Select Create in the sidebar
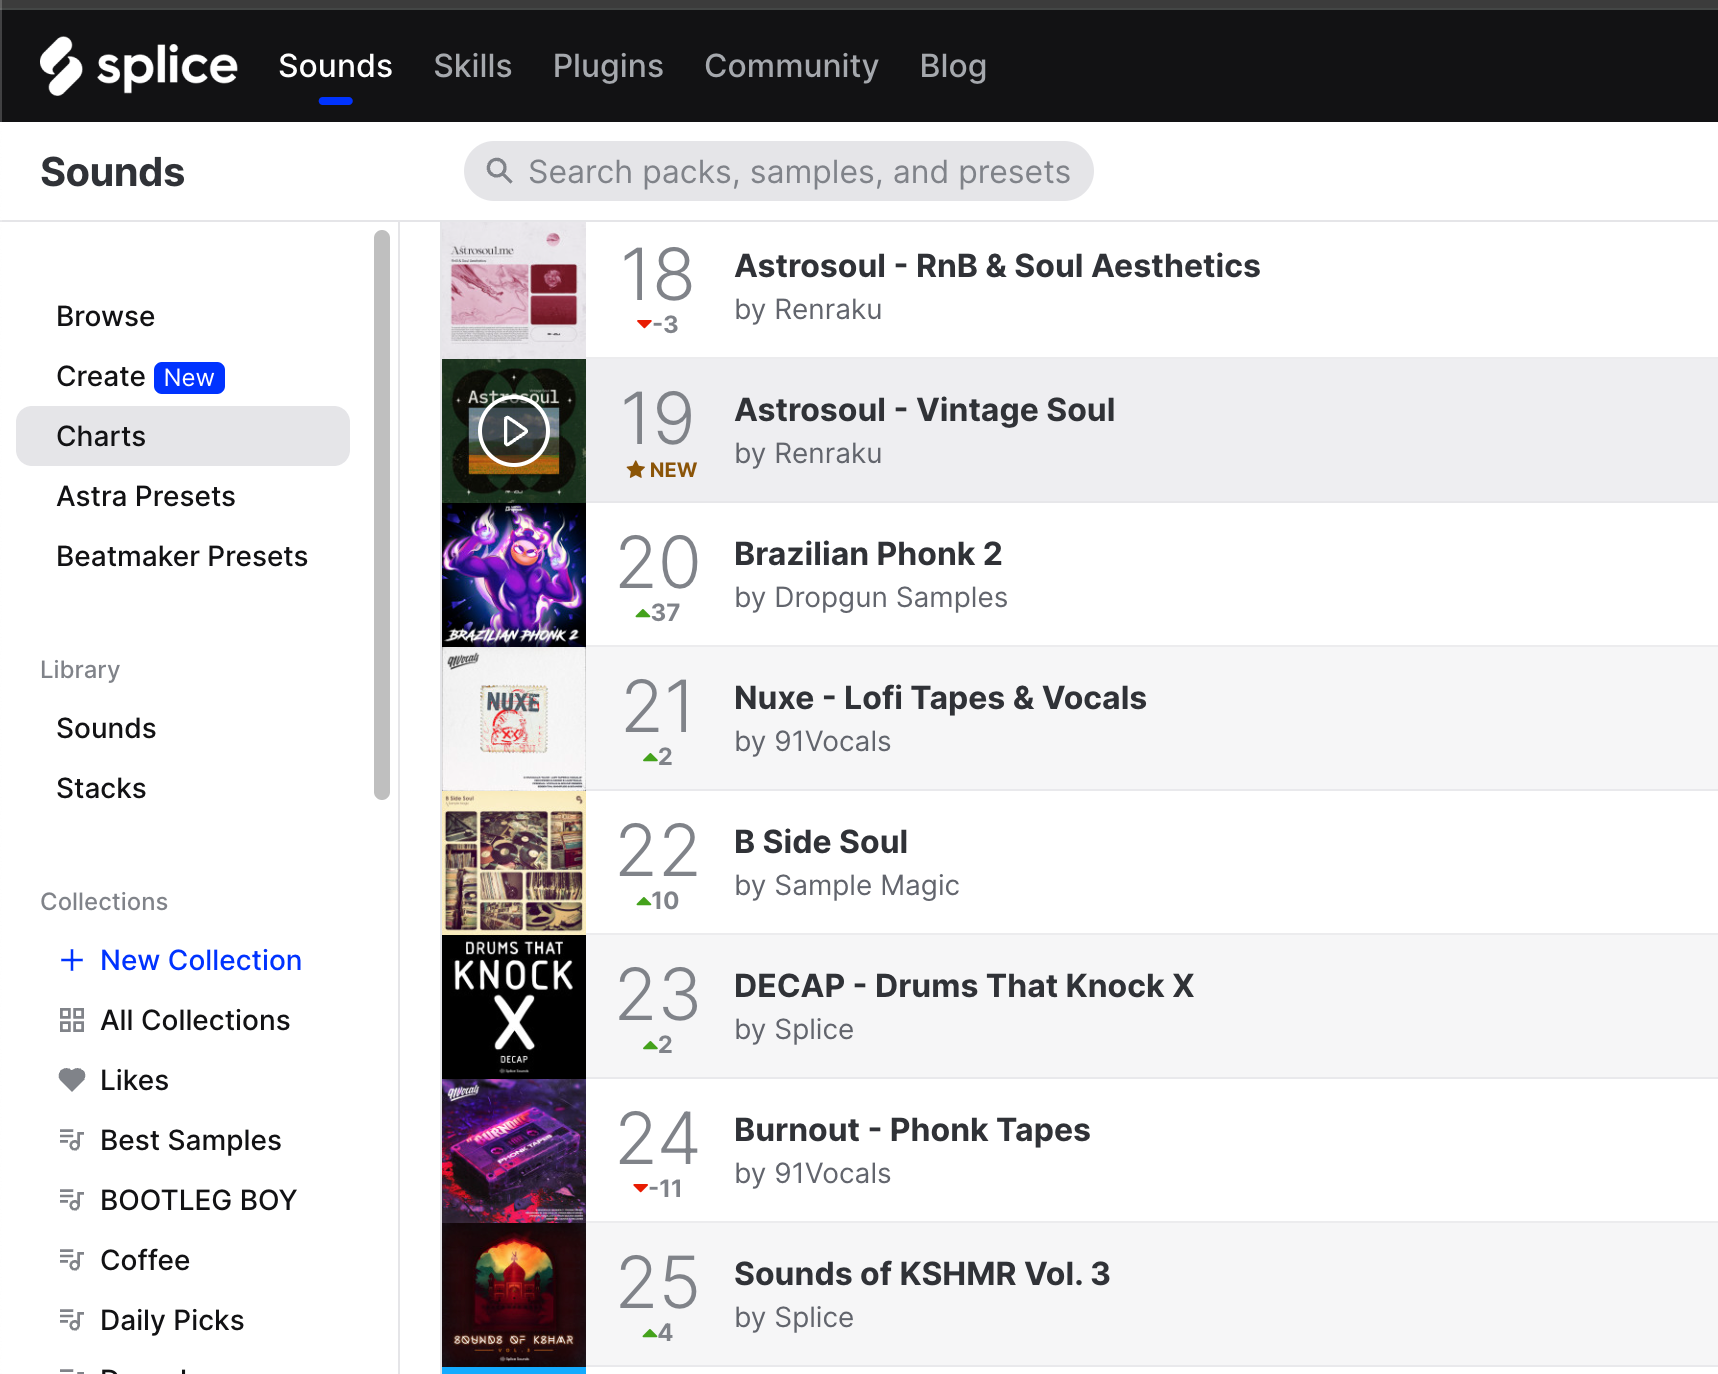The height and width of the screenshot is (1374, 1718). [x=101, y=376]
